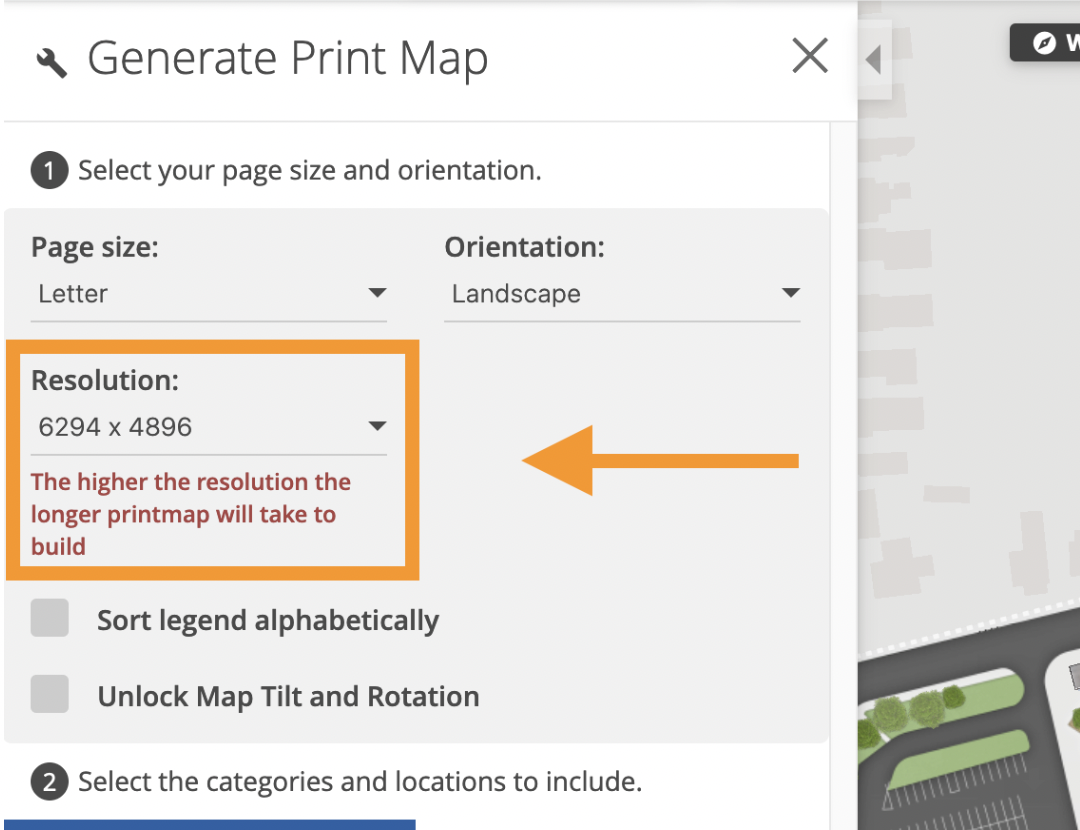Click the compass icon on the map
The height and width of the screenshot is (830, 1080).
(x=1044, y=43)
